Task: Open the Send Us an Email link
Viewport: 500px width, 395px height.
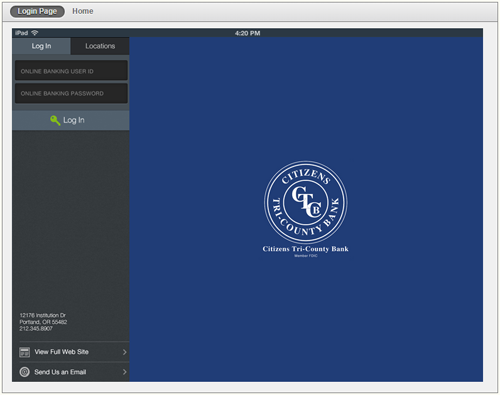Action: point(74,372)
